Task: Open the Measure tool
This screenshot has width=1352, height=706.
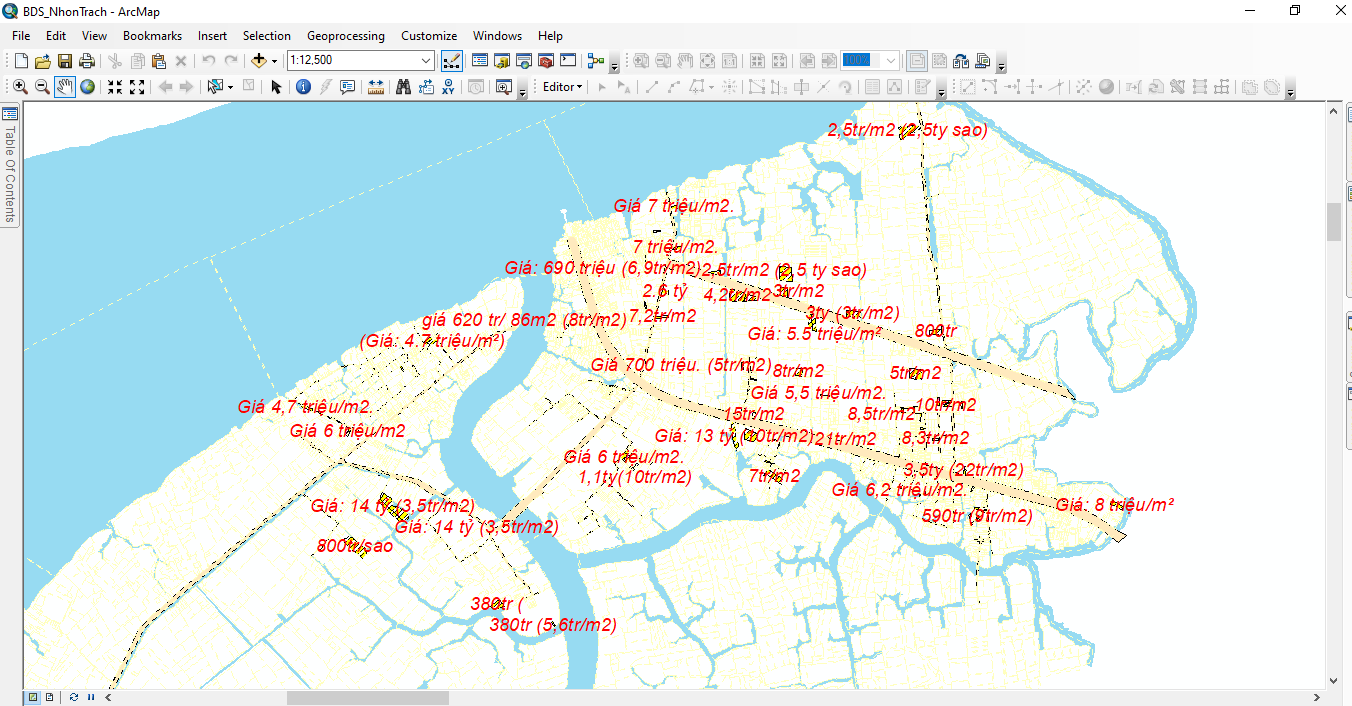Action: point(376,87)
